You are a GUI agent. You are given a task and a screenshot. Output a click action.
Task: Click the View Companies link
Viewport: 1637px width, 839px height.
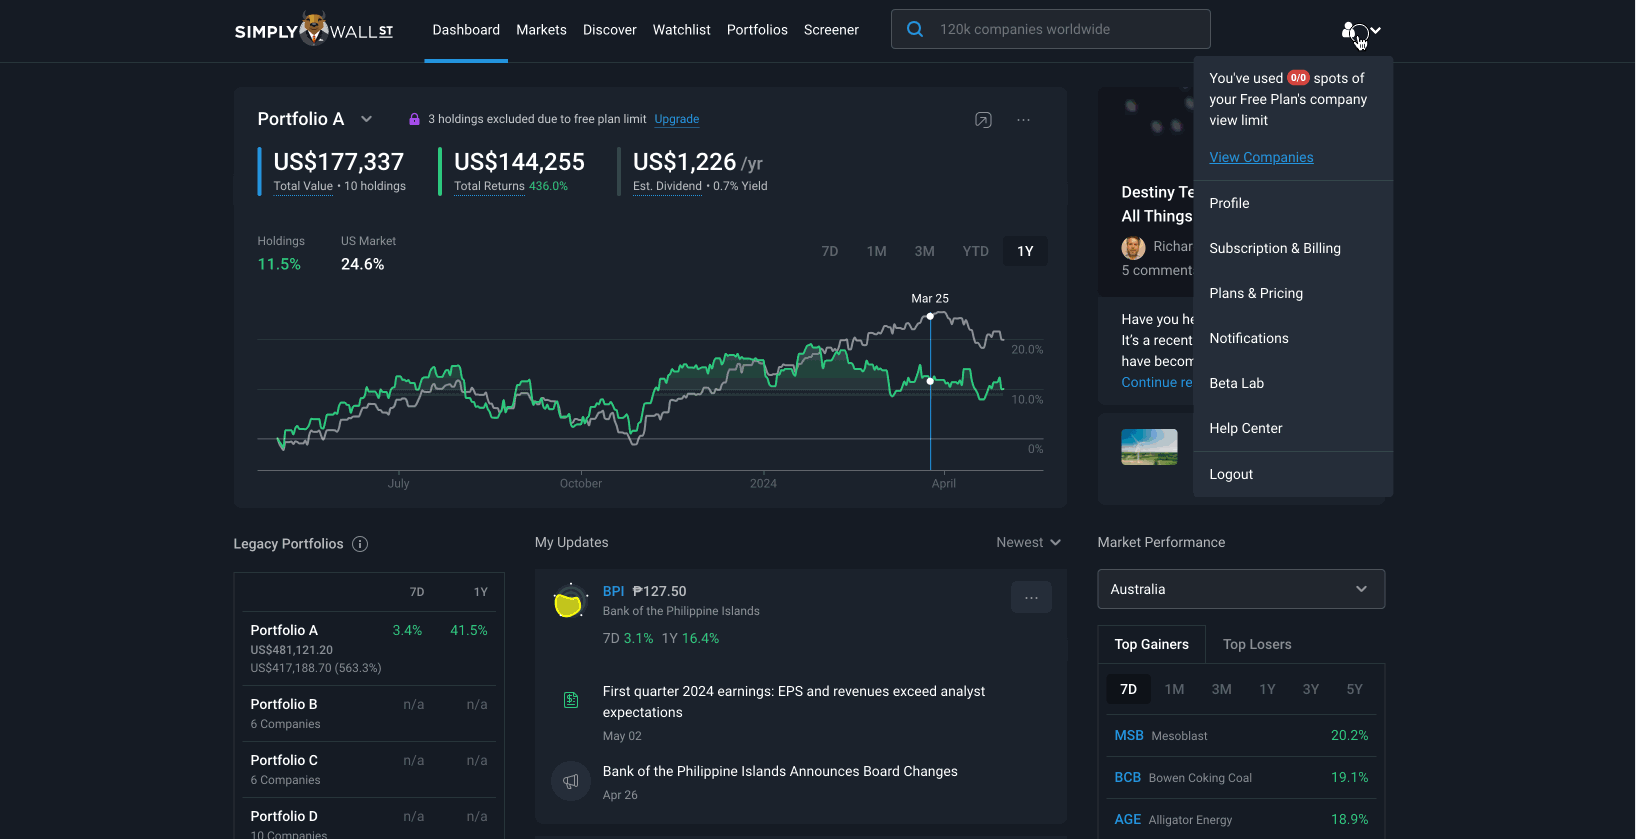pos(1261,157)
